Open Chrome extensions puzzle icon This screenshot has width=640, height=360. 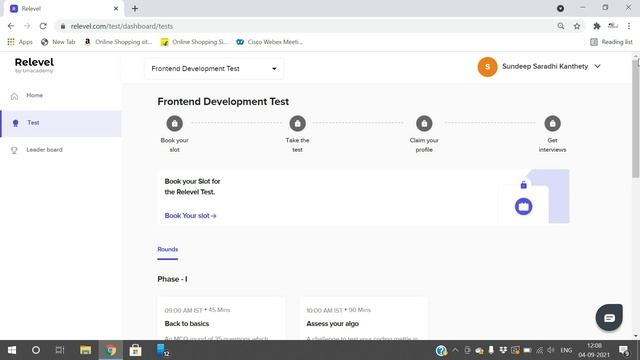[597, 26]
